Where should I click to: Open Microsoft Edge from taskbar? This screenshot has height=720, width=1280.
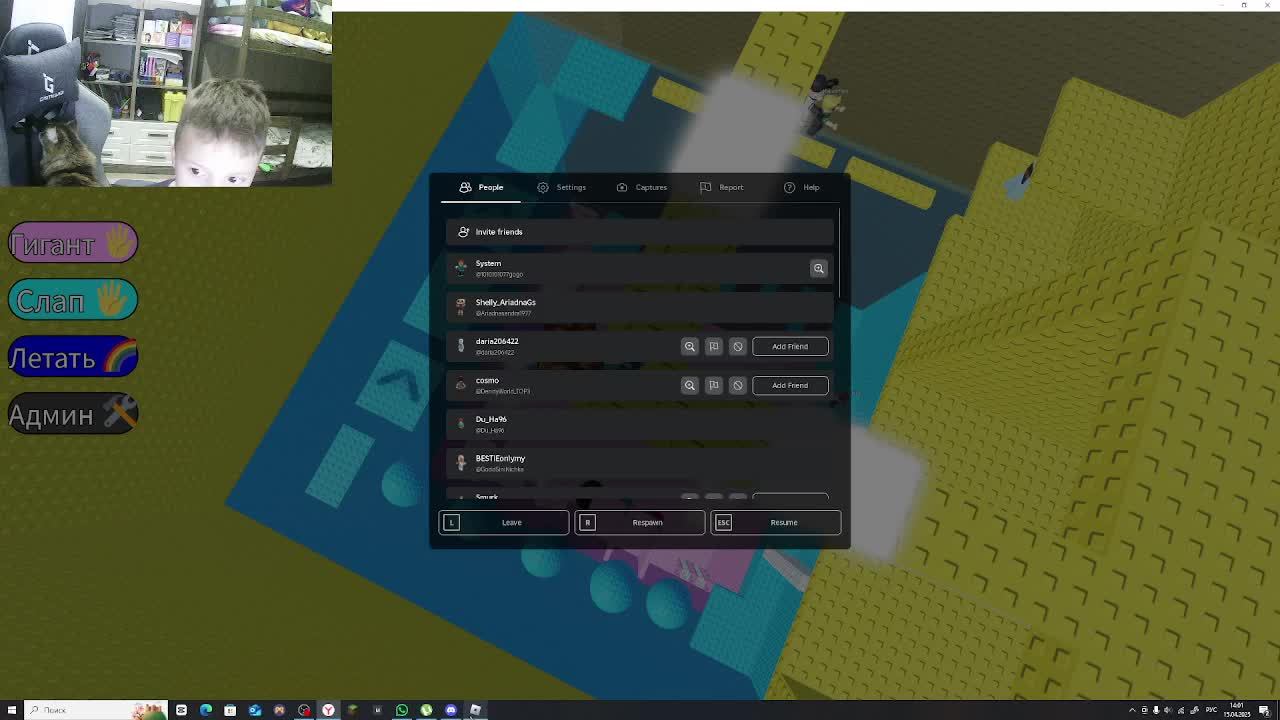pyautogui.click(x=206, y=710)
